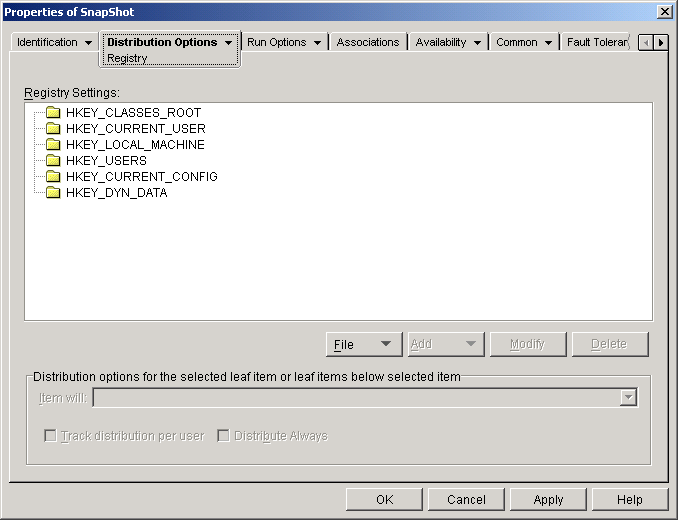
Task: Click the Cancel button
Action: pos(466,500)
